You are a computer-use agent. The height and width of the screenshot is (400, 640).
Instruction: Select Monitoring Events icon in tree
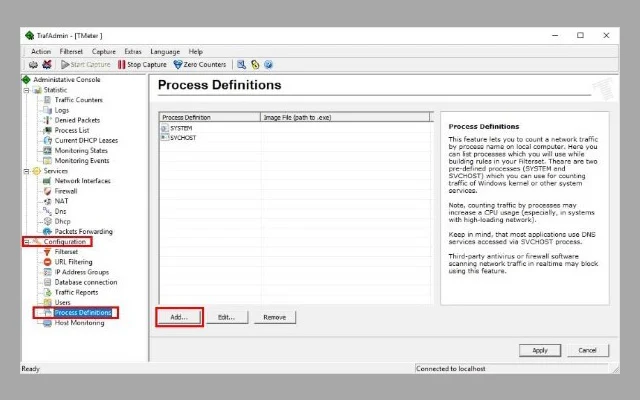pyautogui.click(x=47, y=161)
